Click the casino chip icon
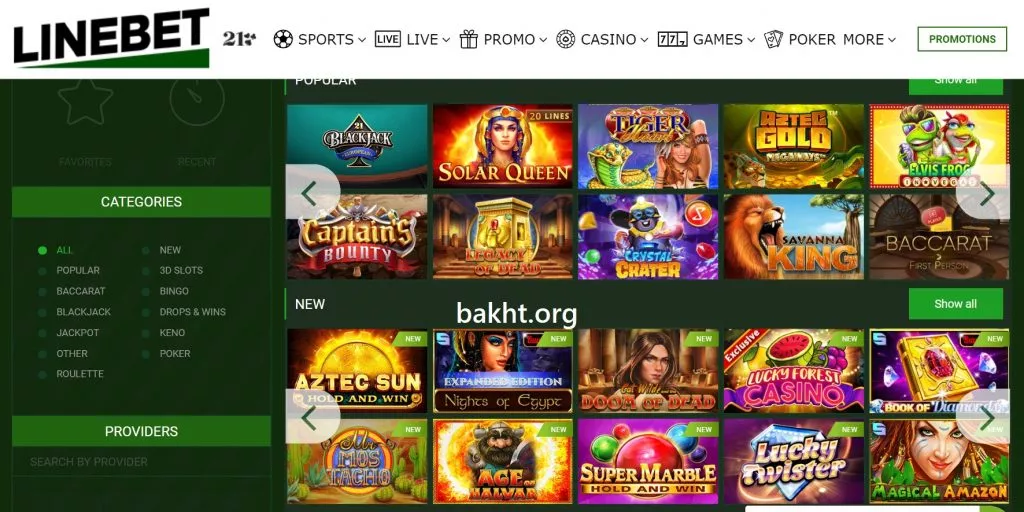1024x512 pixels. 566,39
